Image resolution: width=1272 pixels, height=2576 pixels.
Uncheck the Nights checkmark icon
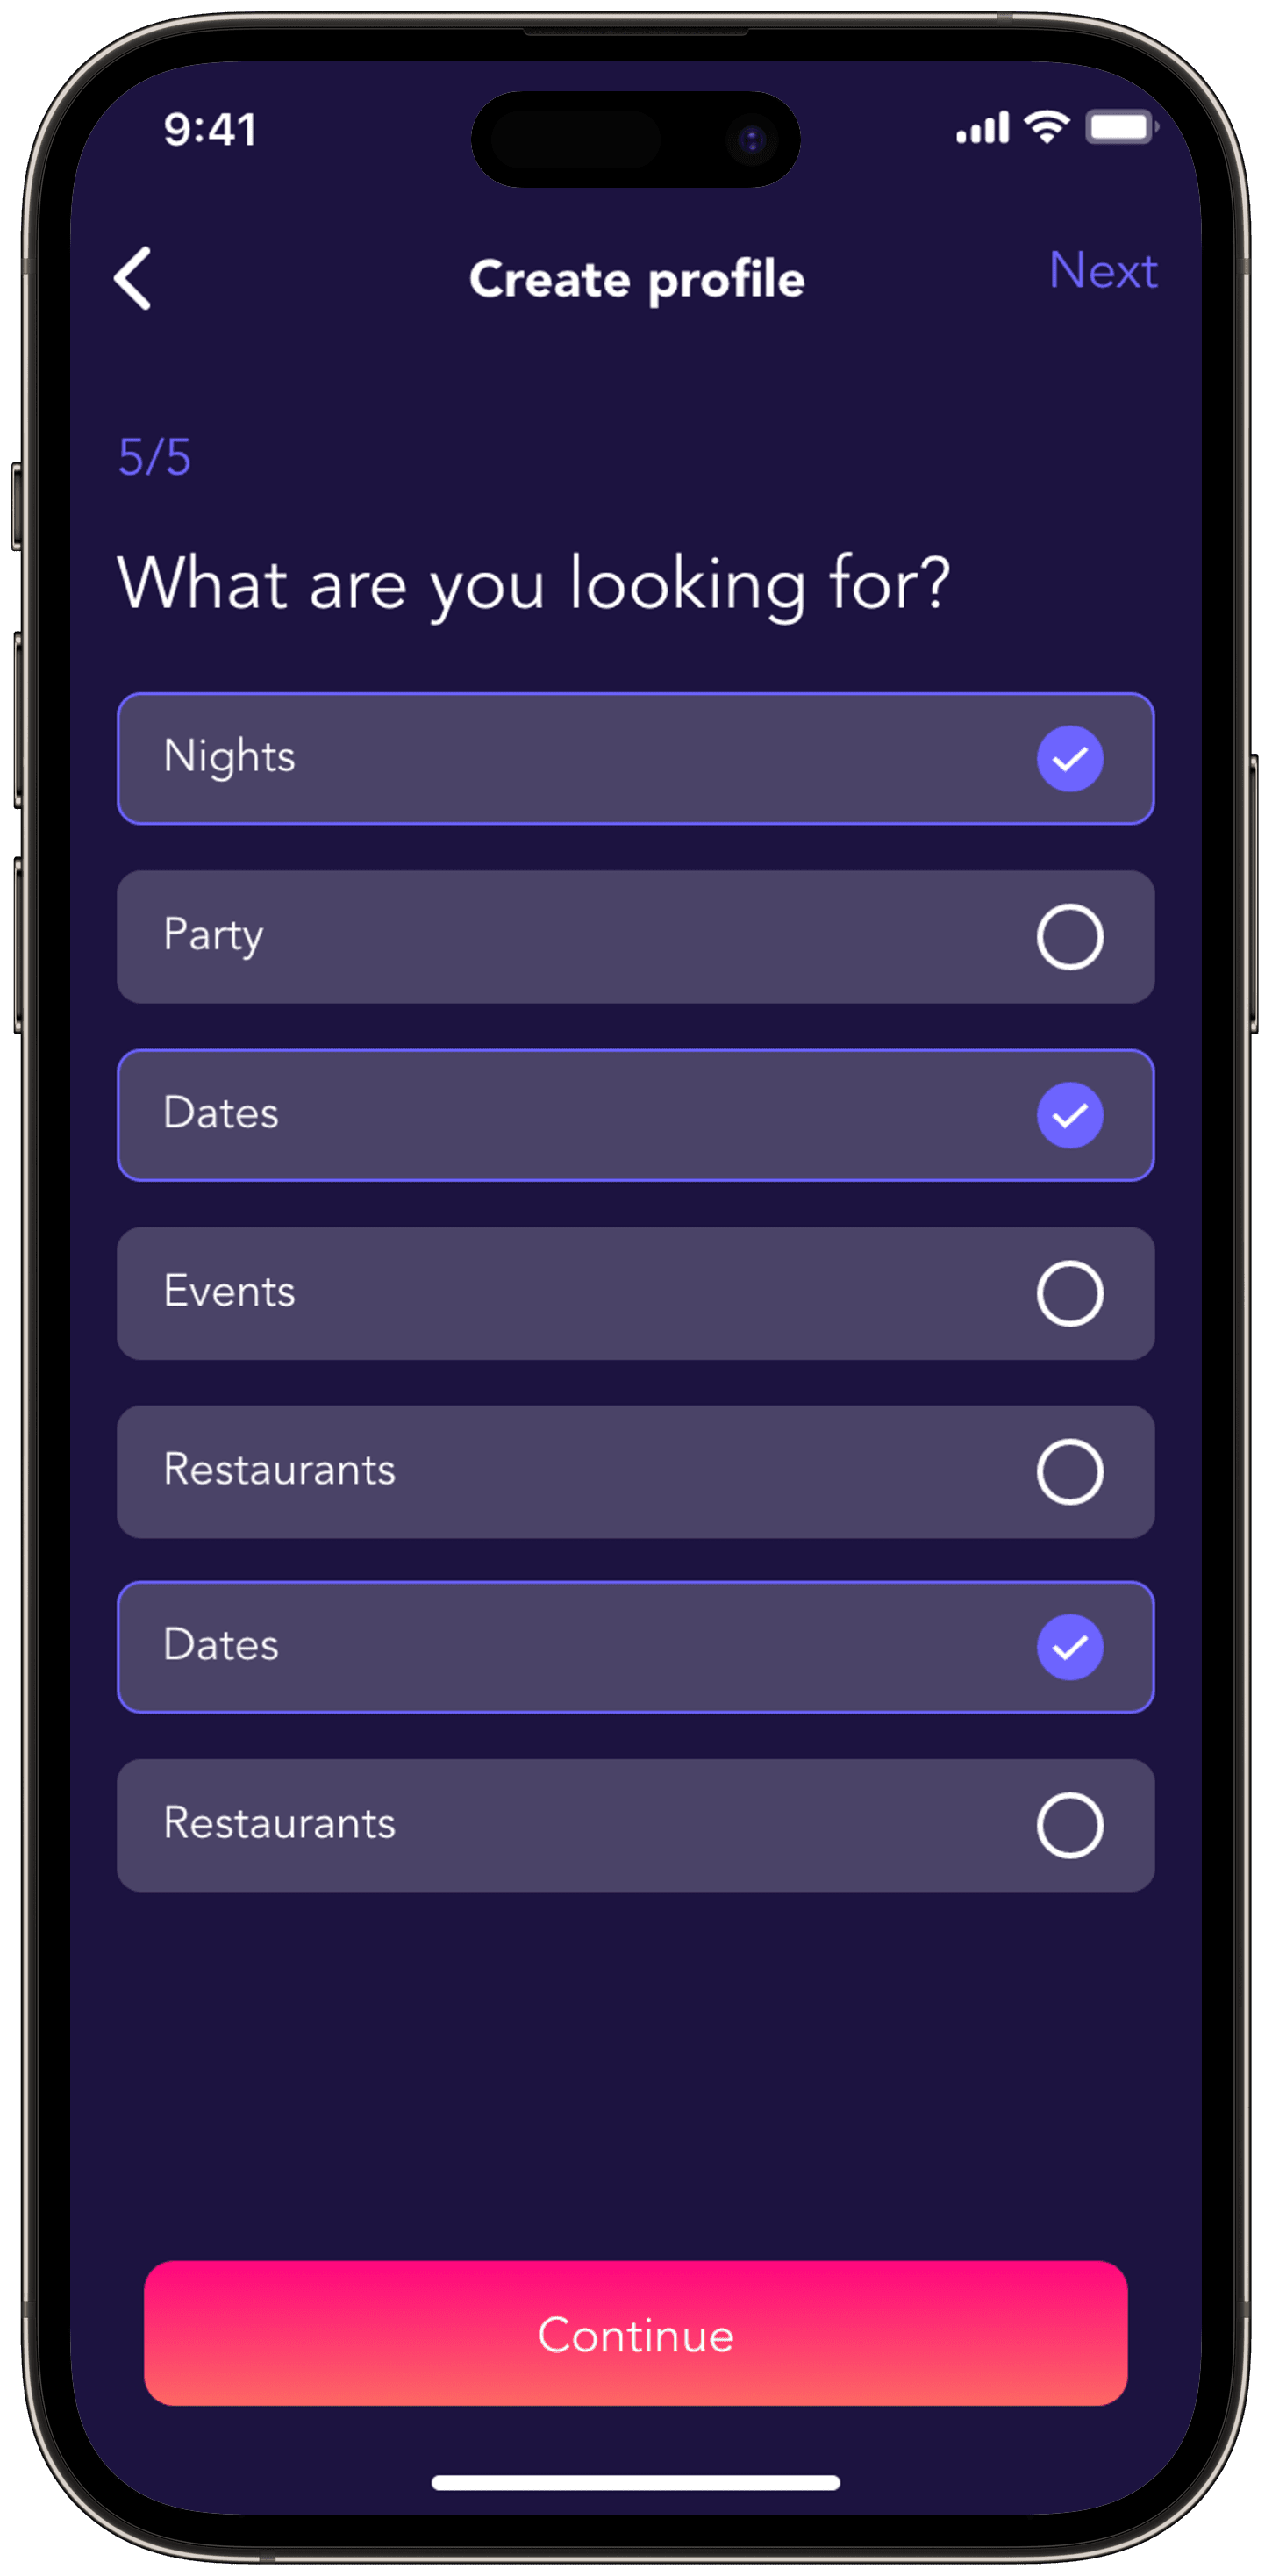tap(1069, 758)
